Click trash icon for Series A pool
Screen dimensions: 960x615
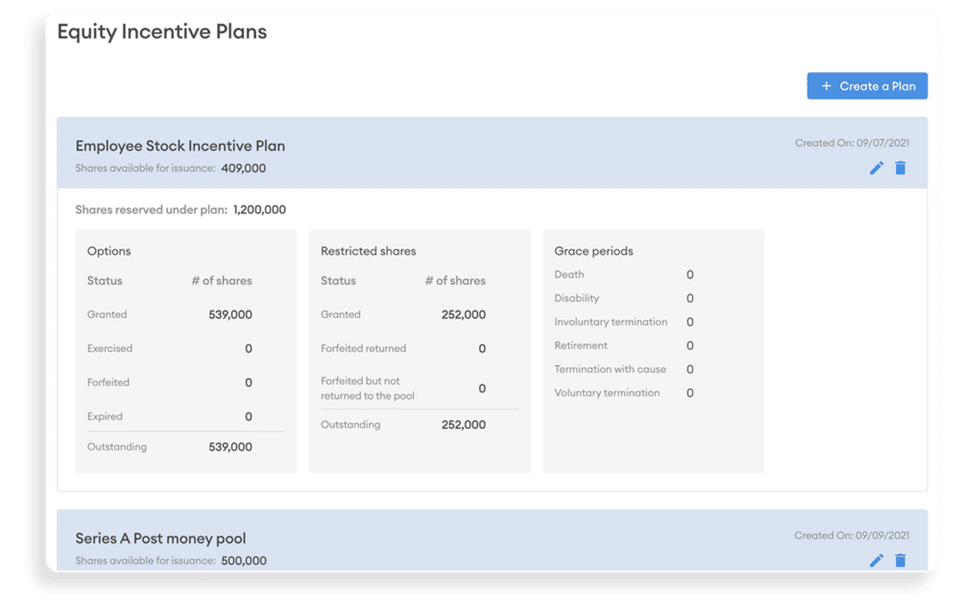click(900, 560)
